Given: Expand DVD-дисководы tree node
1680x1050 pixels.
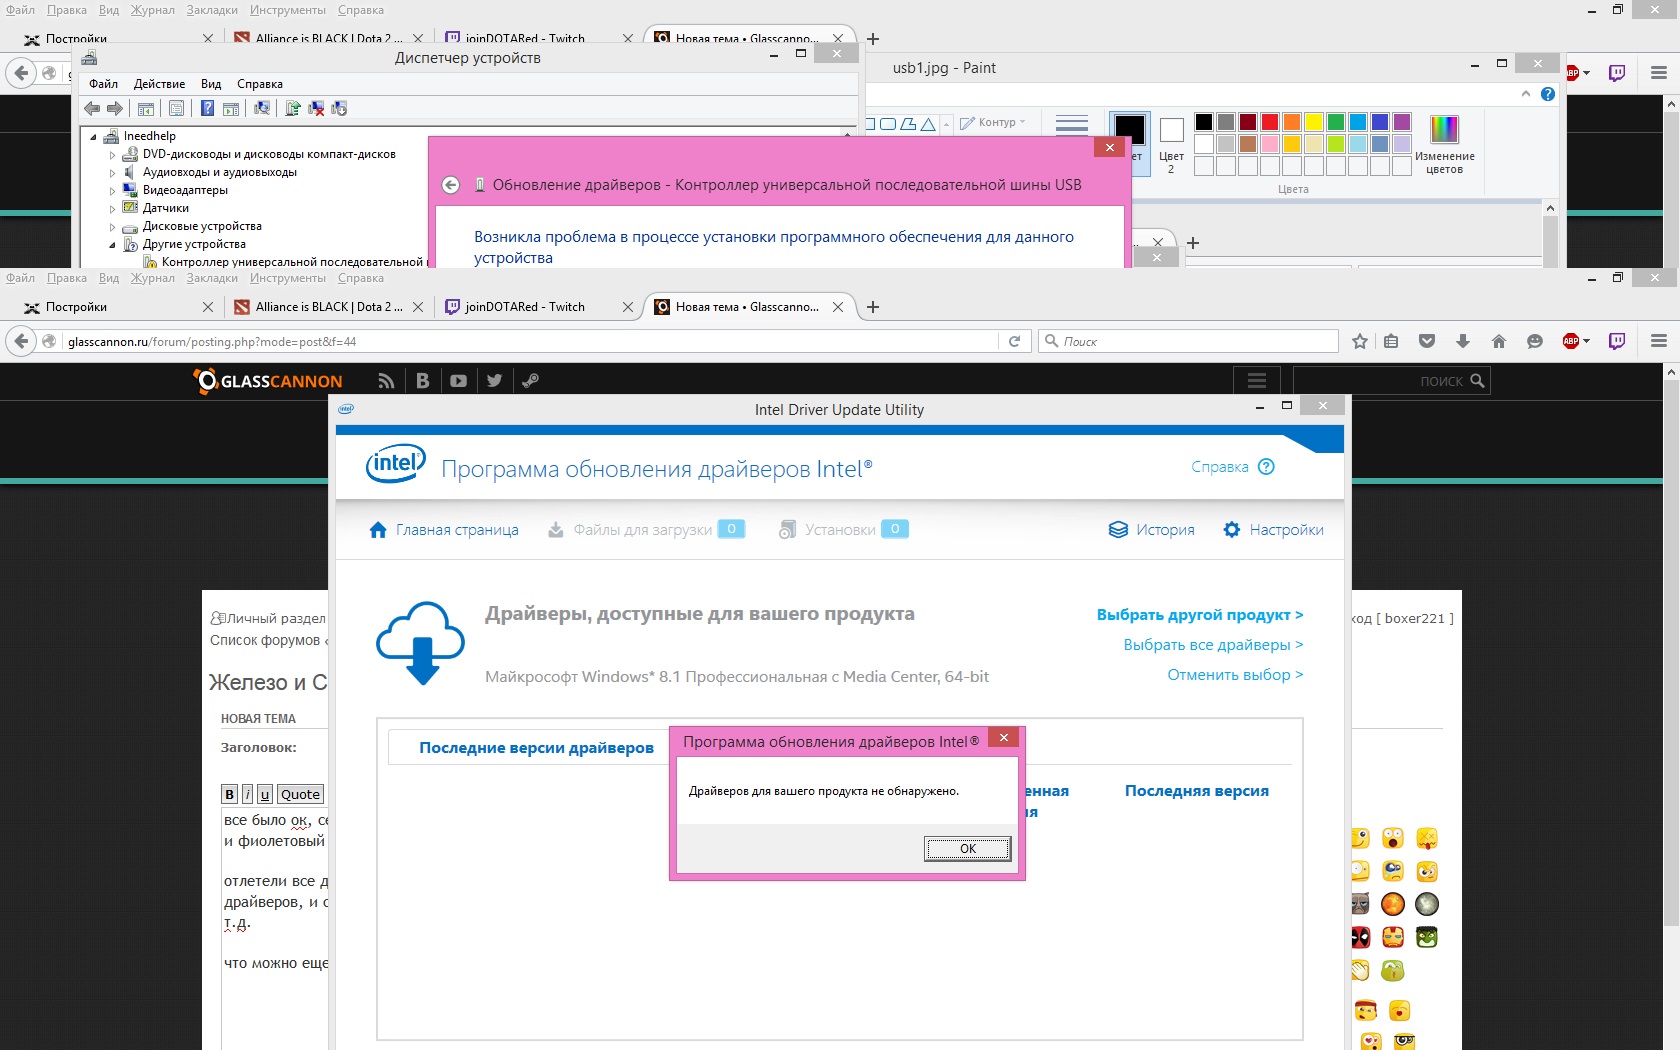Looking at the screenshot, I should coord(112,155).
